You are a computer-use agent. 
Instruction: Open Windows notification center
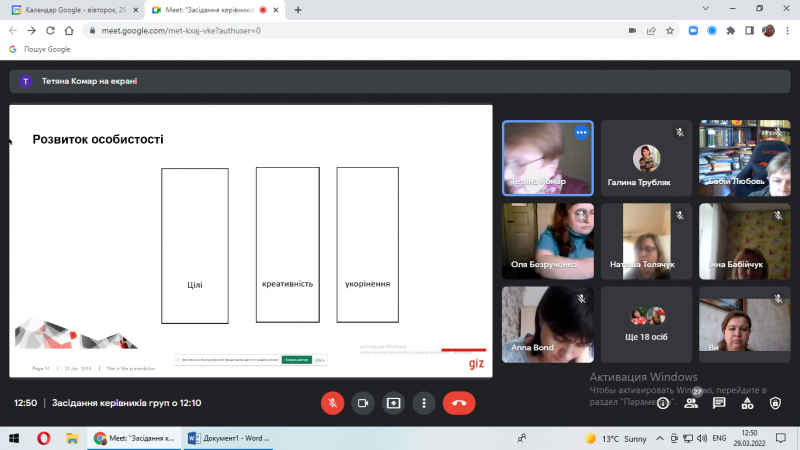coord(781,438)
